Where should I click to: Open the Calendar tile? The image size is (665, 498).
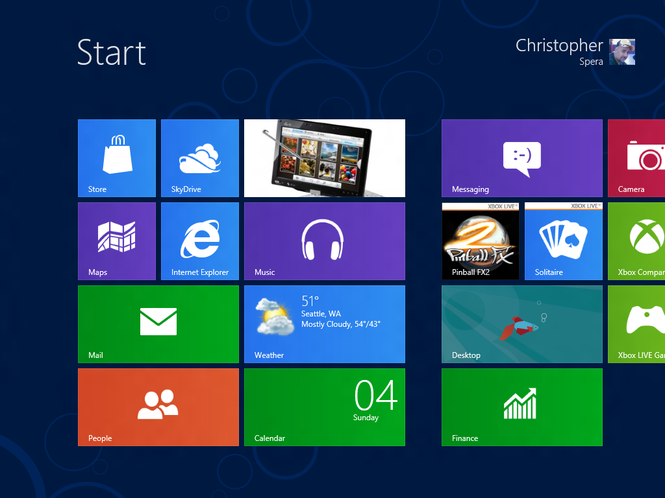324,407
